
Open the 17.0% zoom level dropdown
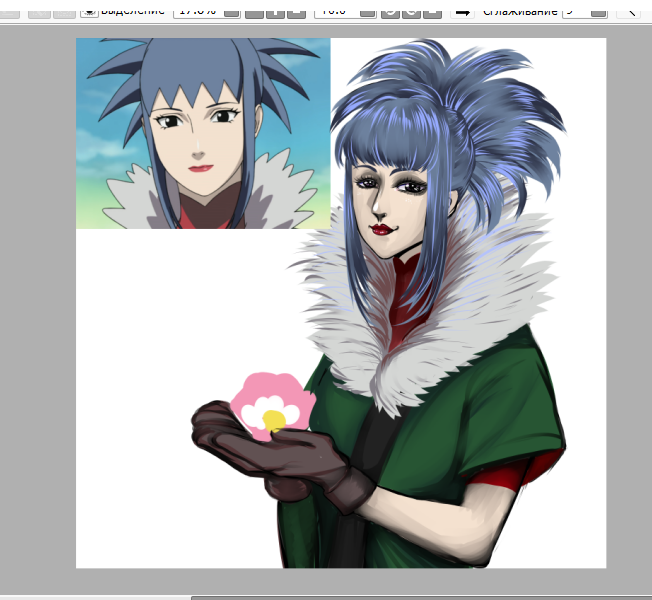point(232,12)
